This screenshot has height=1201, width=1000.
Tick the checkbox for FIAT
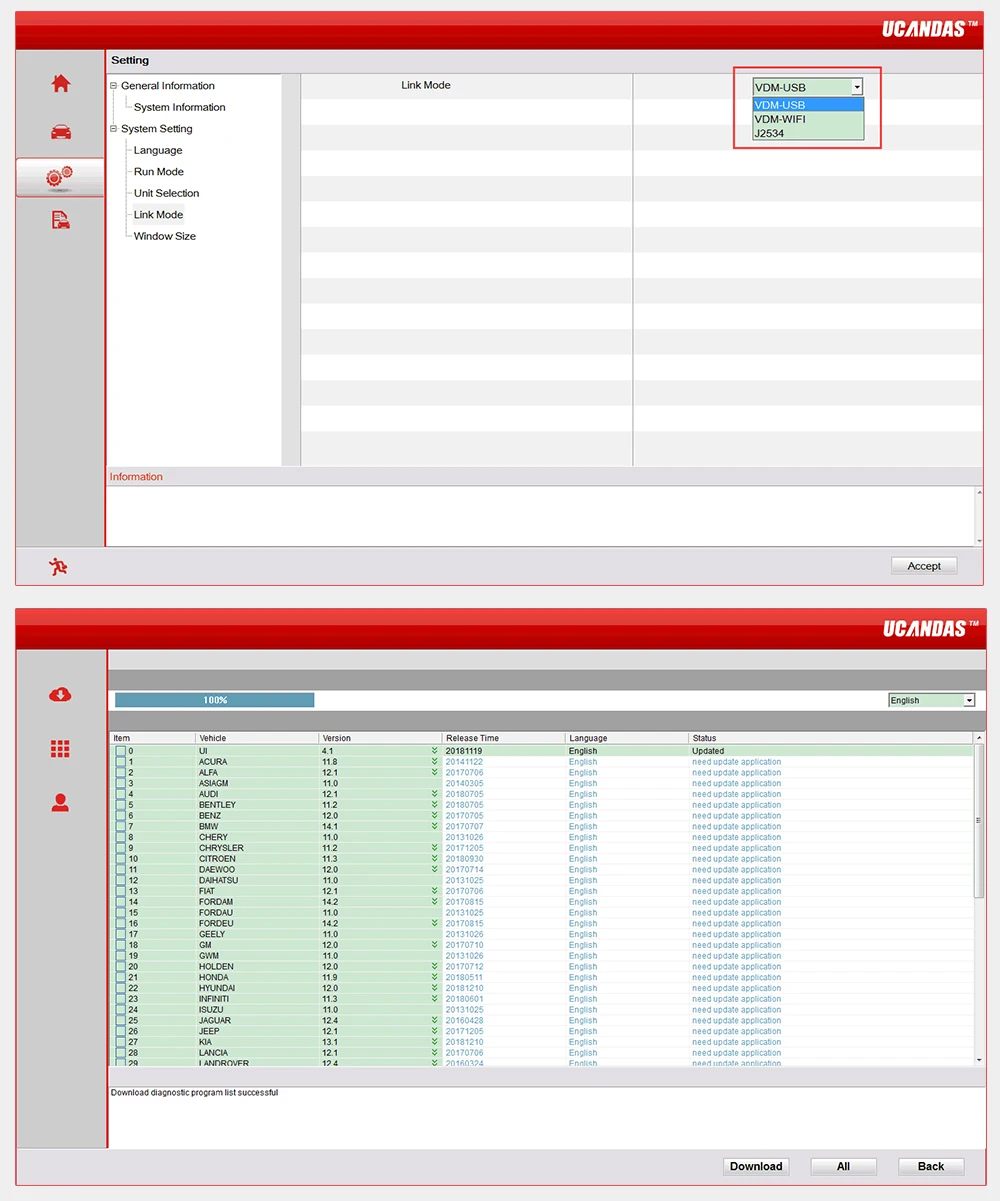pos(120,891)
